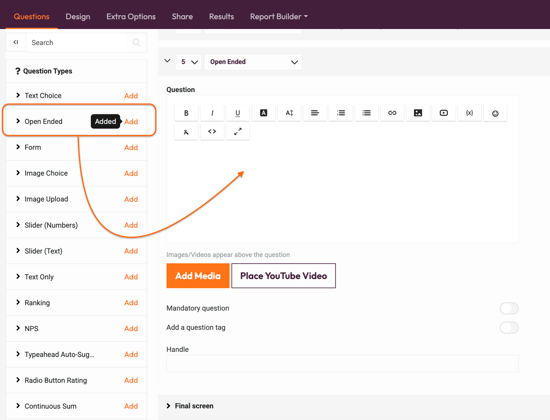Add an Image Choice question

coord(131,173)
